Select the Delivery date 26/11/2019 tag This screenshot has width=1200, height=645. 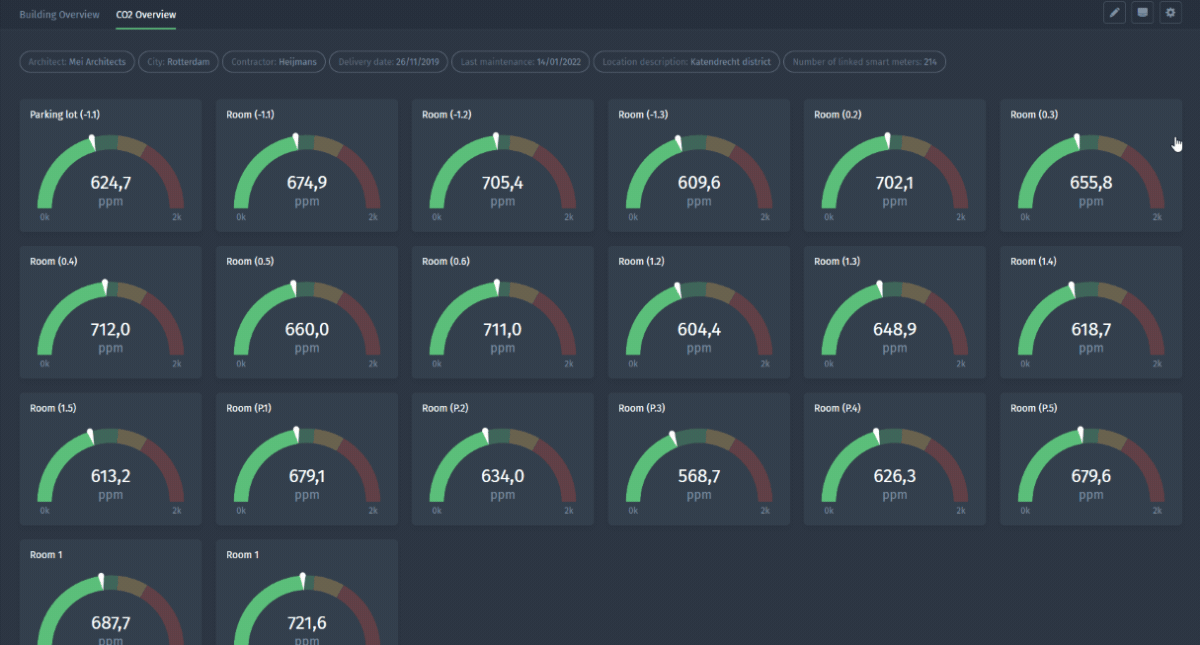tap(388, 62)
